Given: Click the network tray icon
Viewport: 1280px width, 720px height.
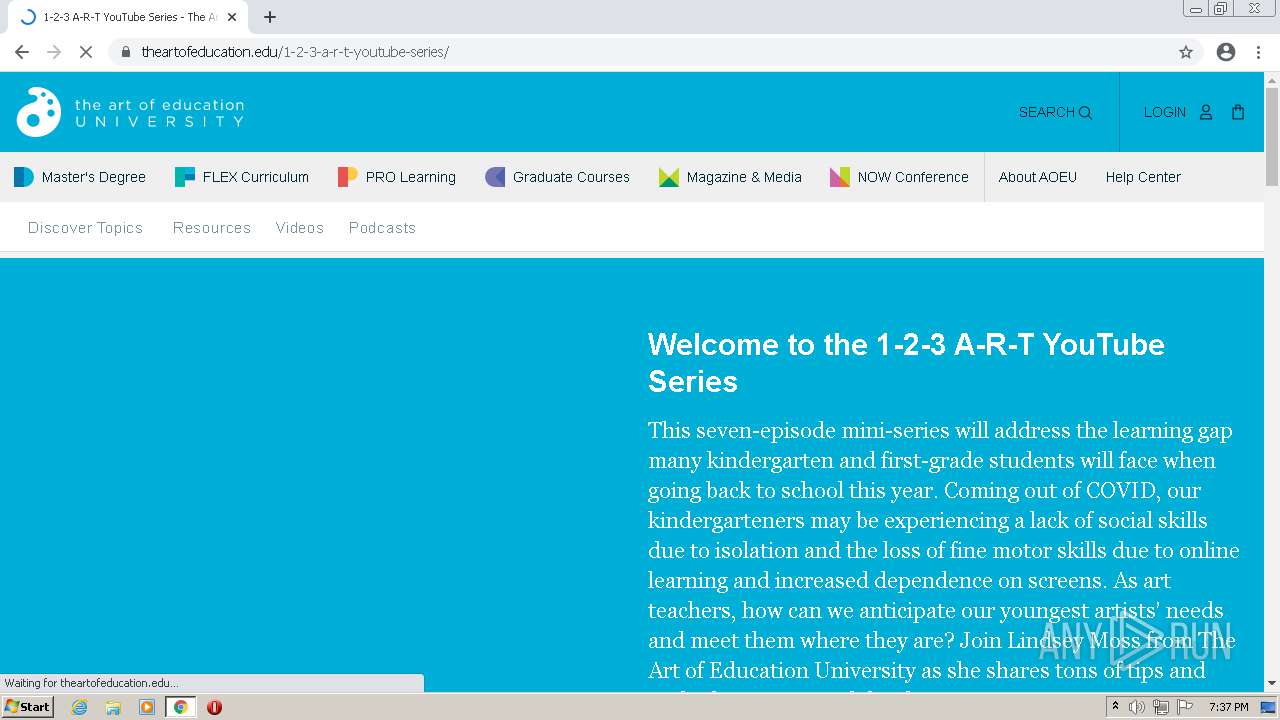Looking at the screenshot, I should coord(1161,707).
